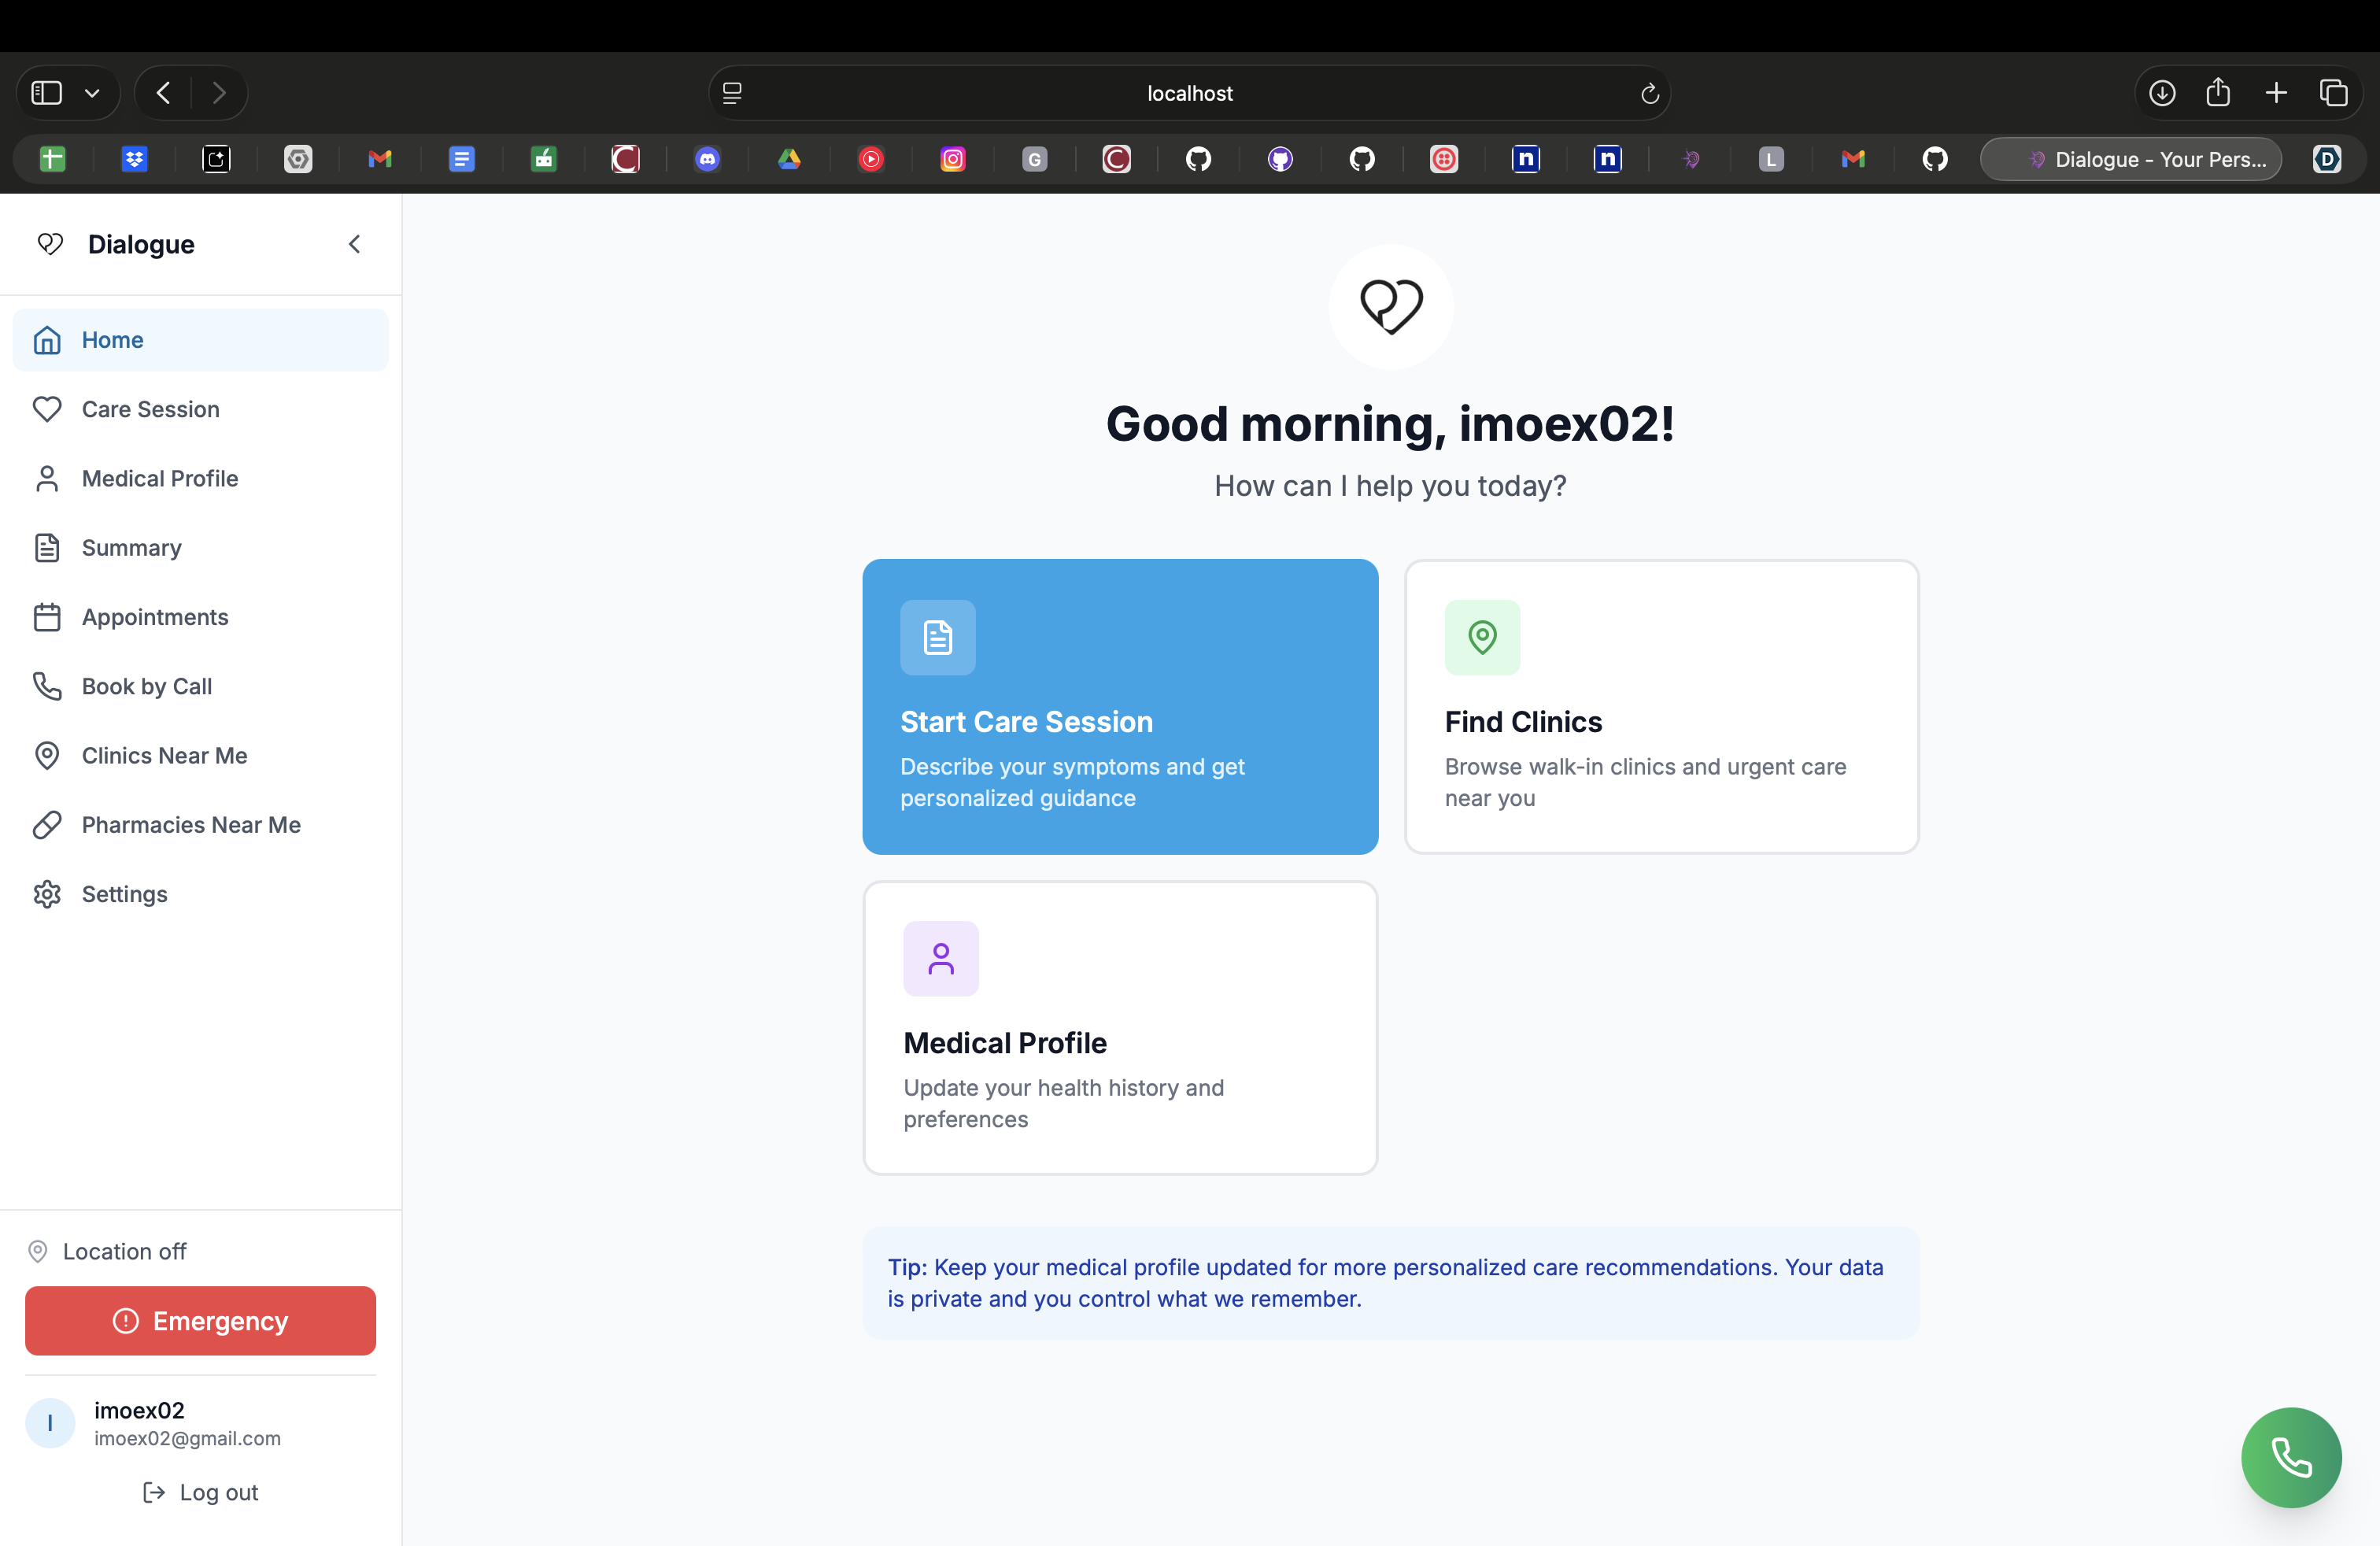The image size is (2380, 1546).
Task: Click the heart logo above the greeting
Action: [x=1390, y=306]
